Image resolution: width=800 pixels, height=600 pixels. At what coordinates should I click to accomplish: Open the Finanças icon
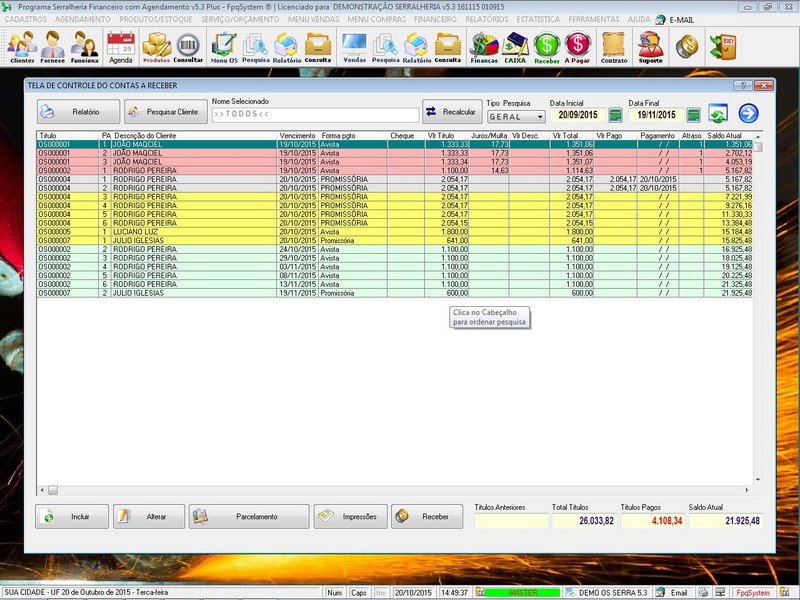point(484,47)
